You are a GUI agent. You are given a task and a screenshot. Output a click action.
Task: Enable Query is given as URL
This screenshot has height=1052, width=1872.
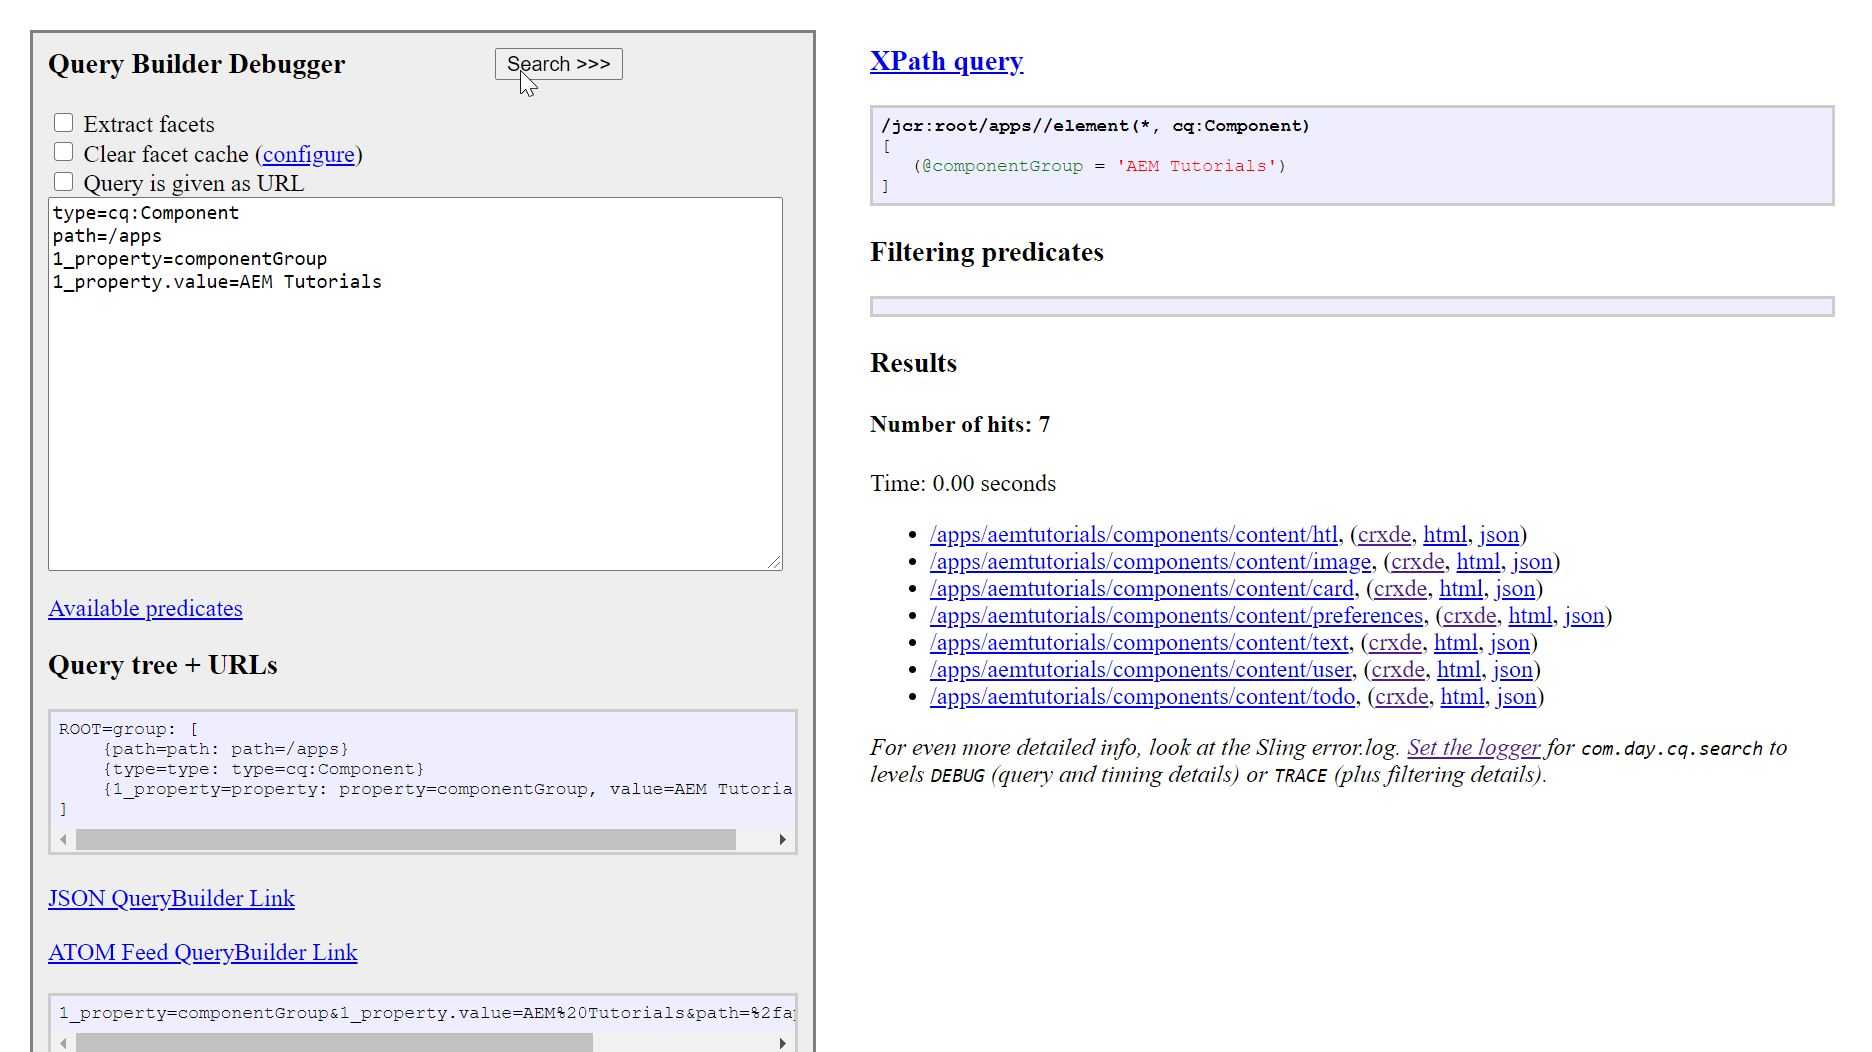[x=64, y=181]
